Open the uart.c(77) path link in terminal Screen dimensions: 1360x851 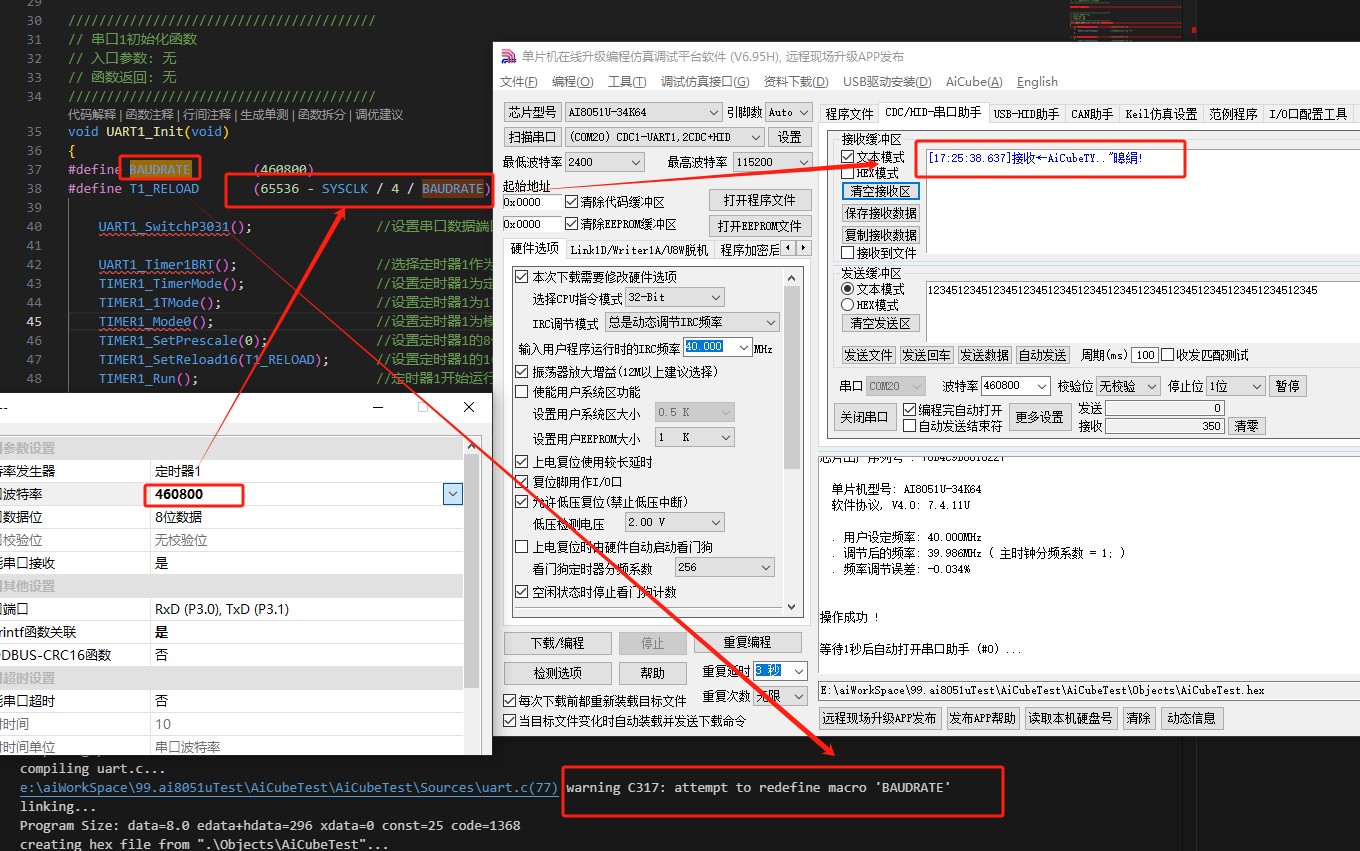pyautogui.click(x=289, y=788)
